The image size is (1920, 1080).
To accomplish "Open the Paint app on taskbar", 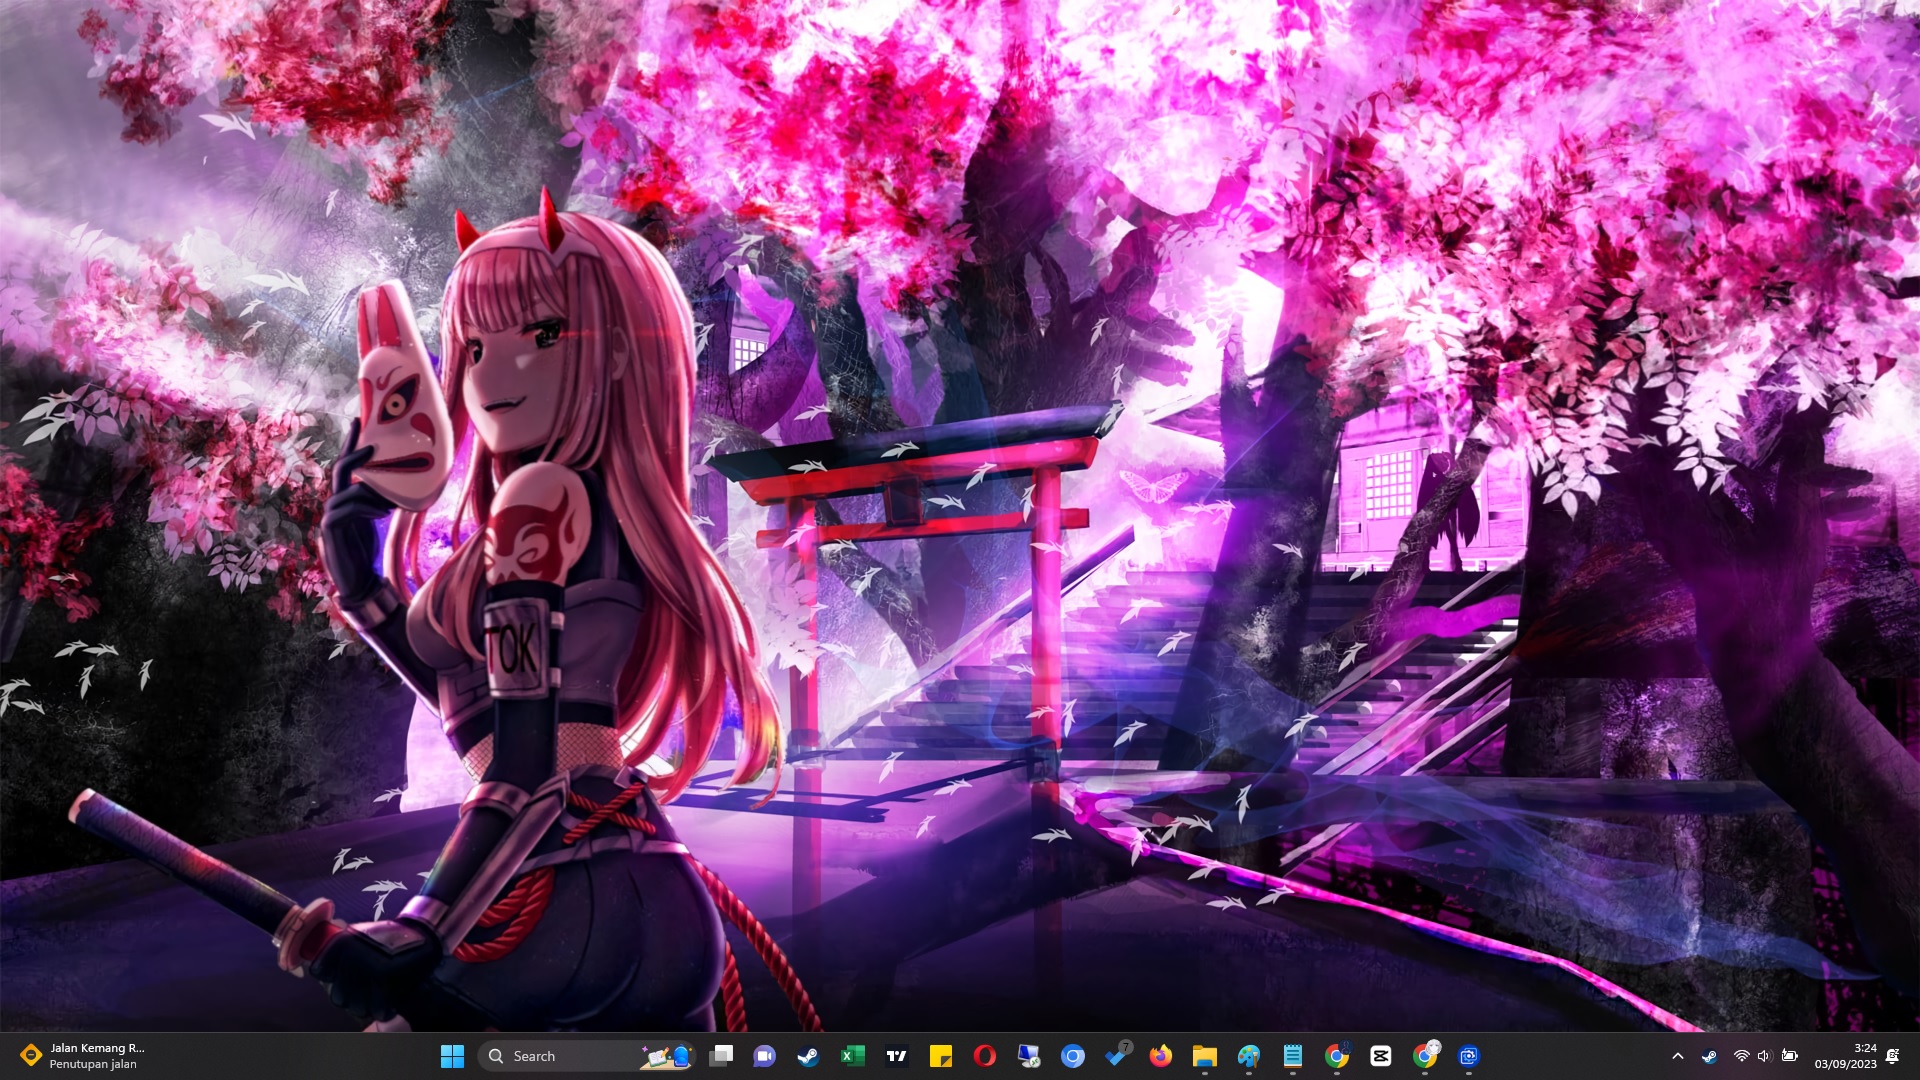I will pos(1248,1056).
